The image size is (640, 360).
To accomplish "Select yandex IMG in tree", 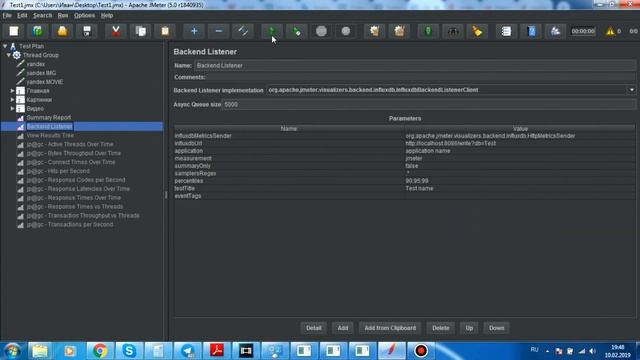I will (41, 73).
